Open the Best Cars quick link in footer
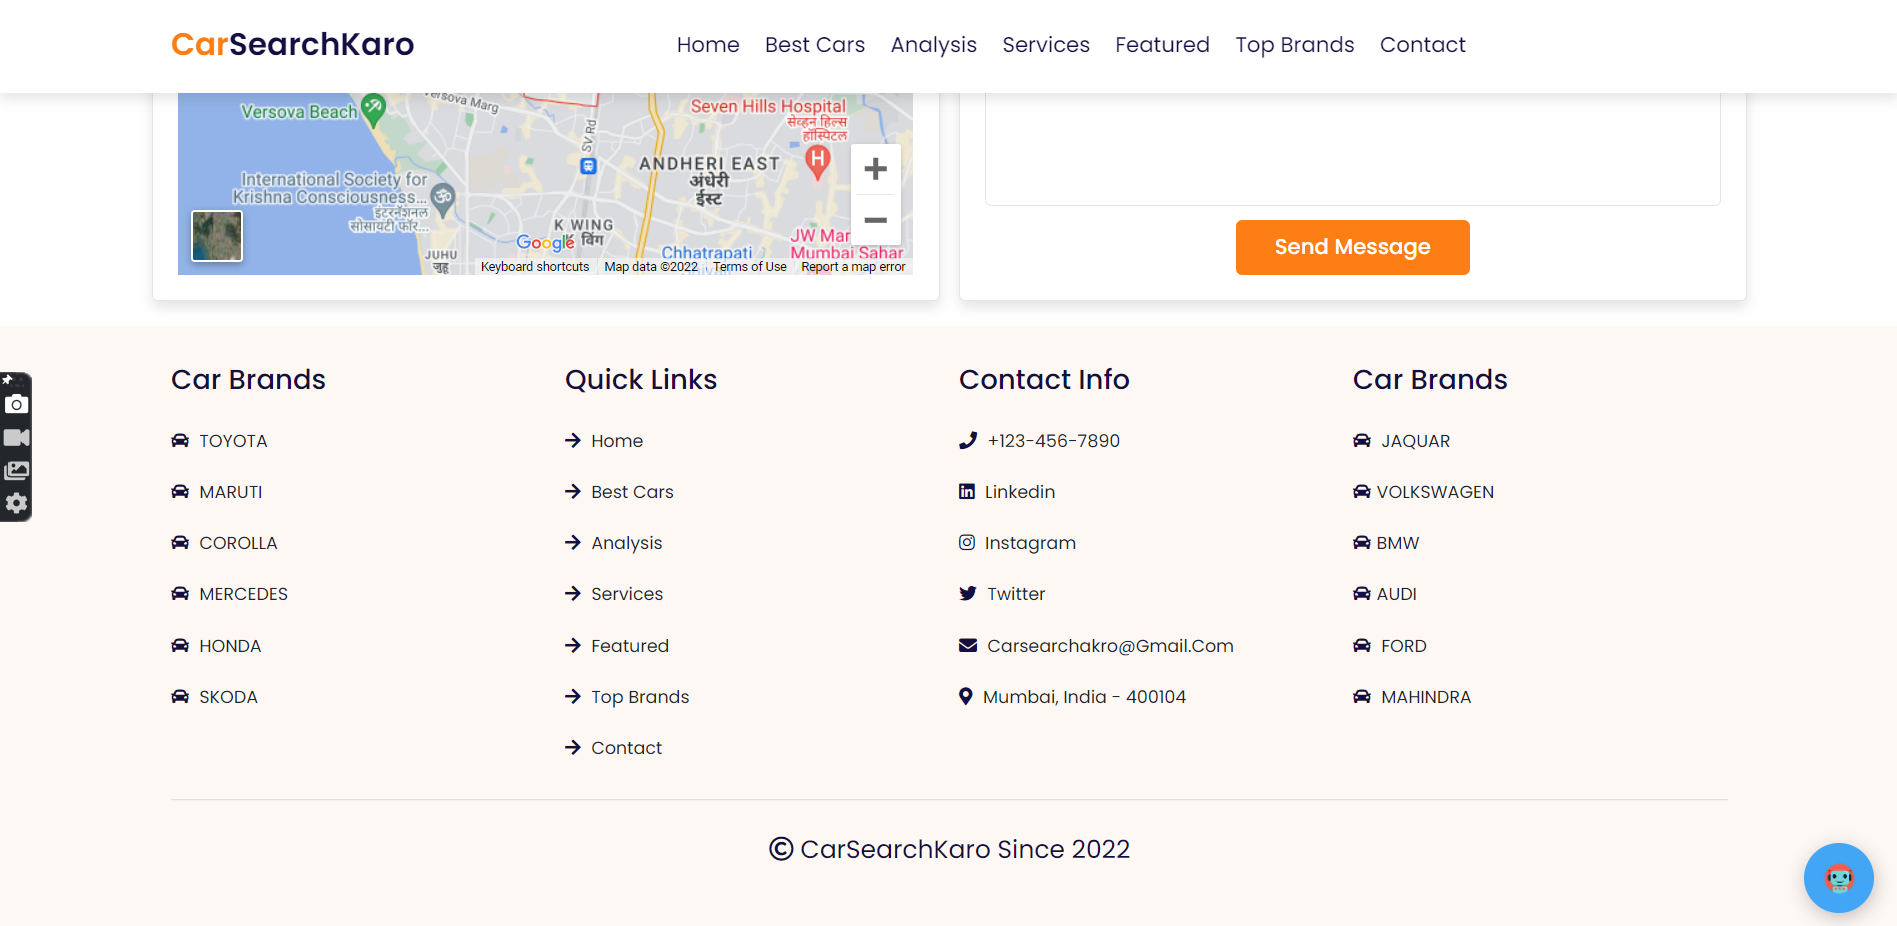Image resolution: width=1897 pixels, height=926 pixels. point(632,491)
